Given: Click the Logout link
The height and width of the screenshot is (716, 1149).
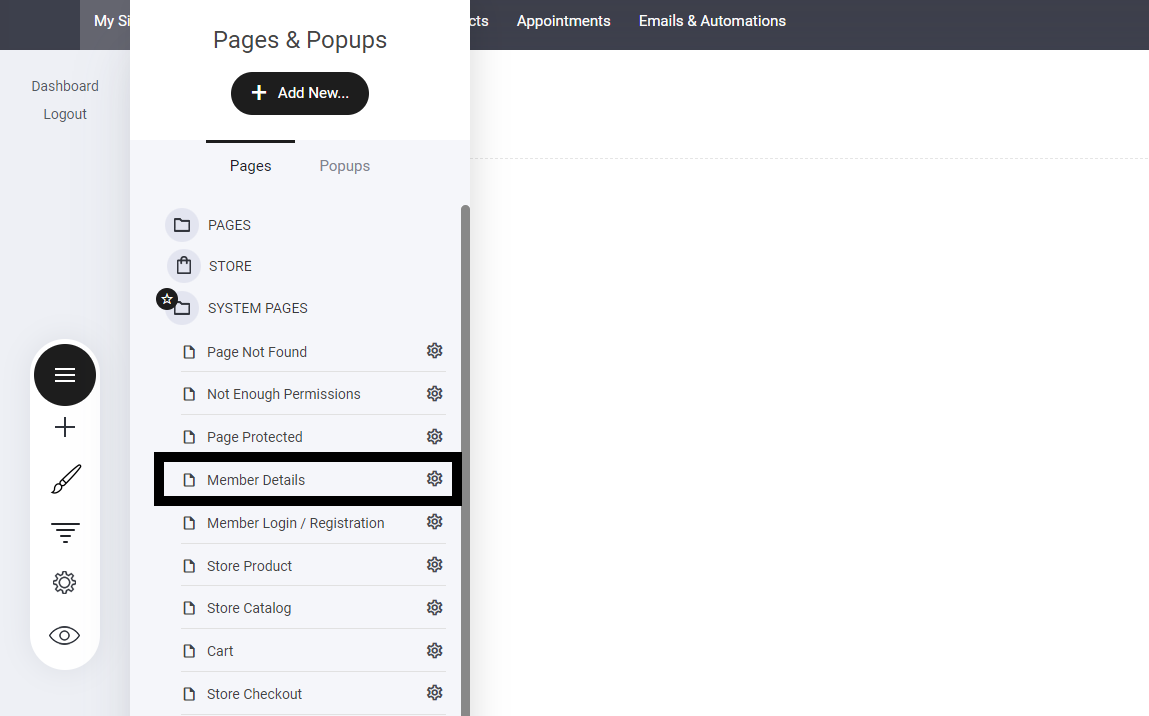Looking at the screenshot, I should point(65,114).
